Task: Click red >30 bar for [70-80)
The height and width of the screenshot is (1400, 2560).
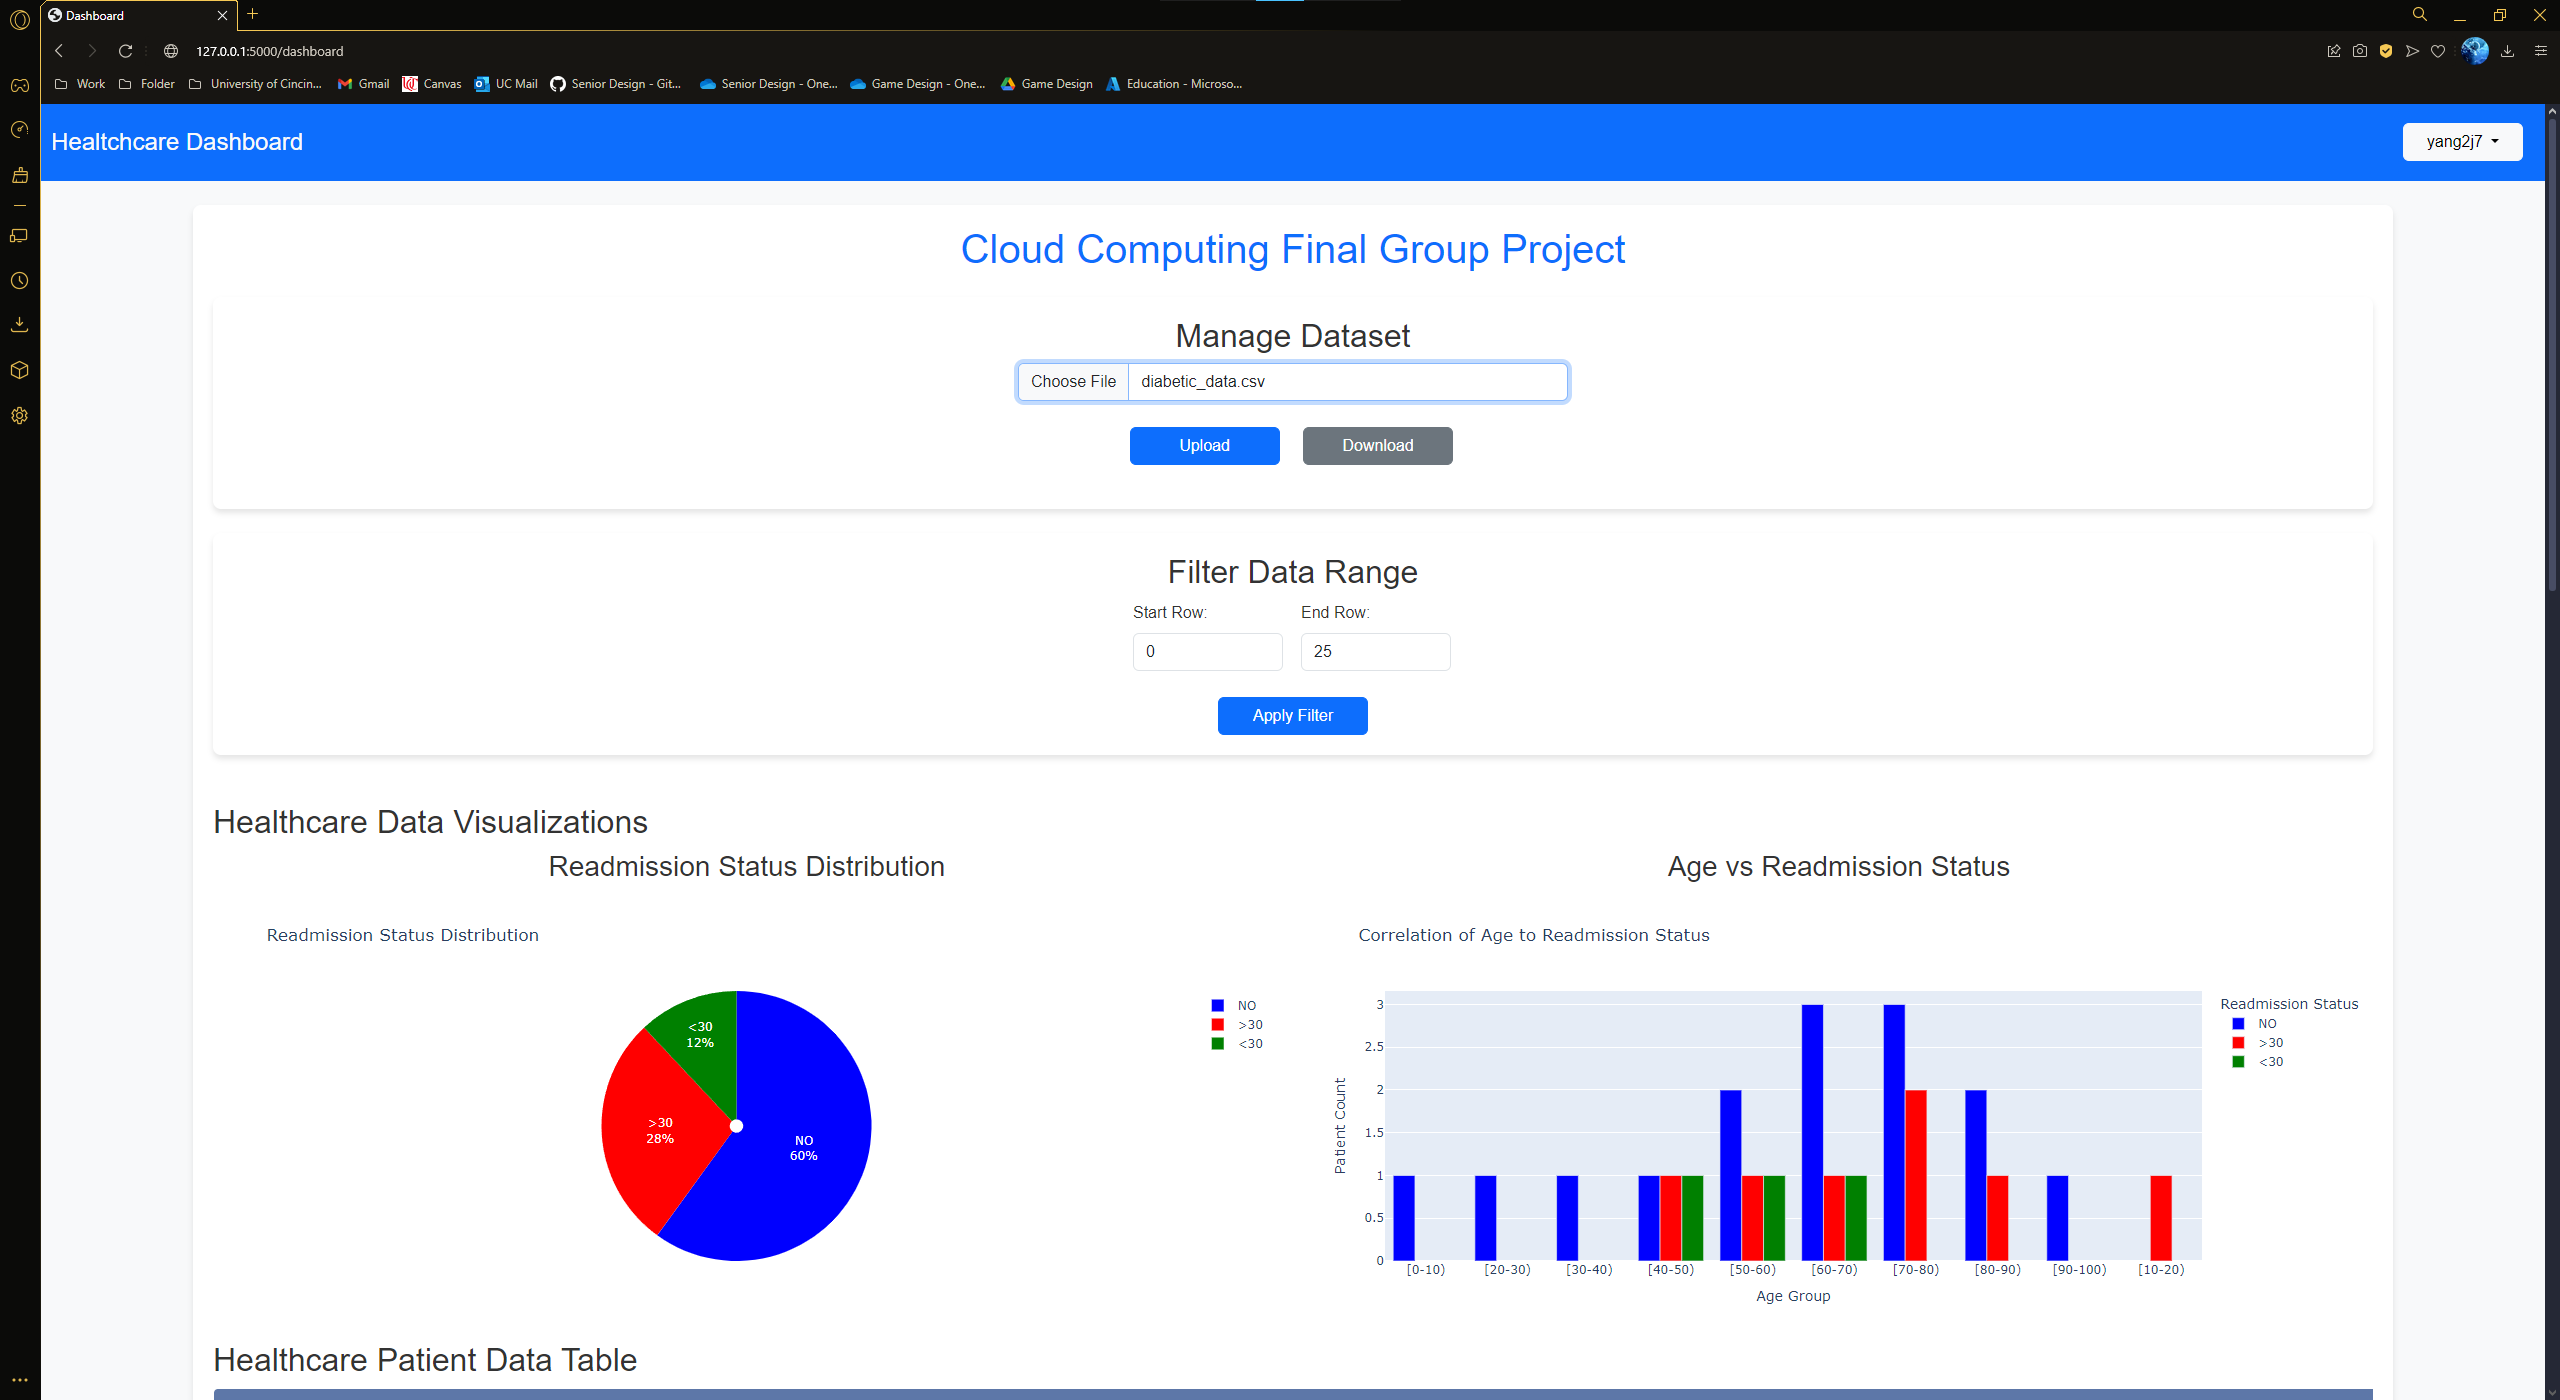Action: [x=1916, y=1175]
